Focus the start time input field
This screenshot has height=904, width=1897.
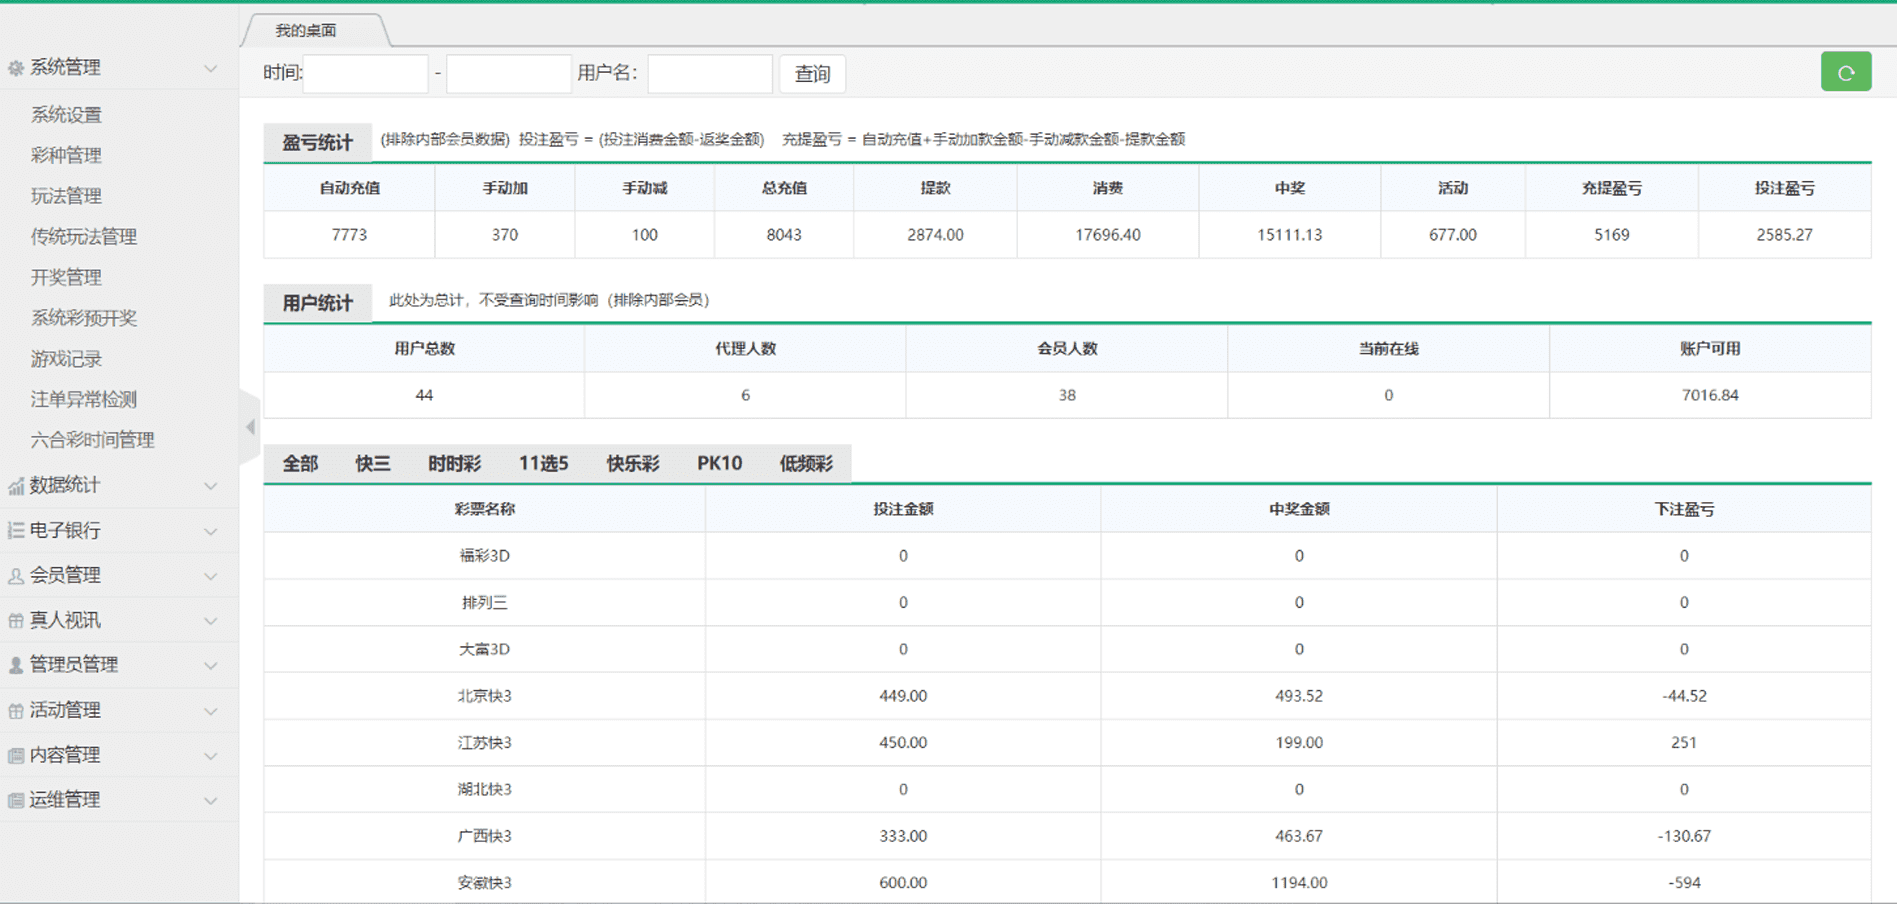click(366, 74)
